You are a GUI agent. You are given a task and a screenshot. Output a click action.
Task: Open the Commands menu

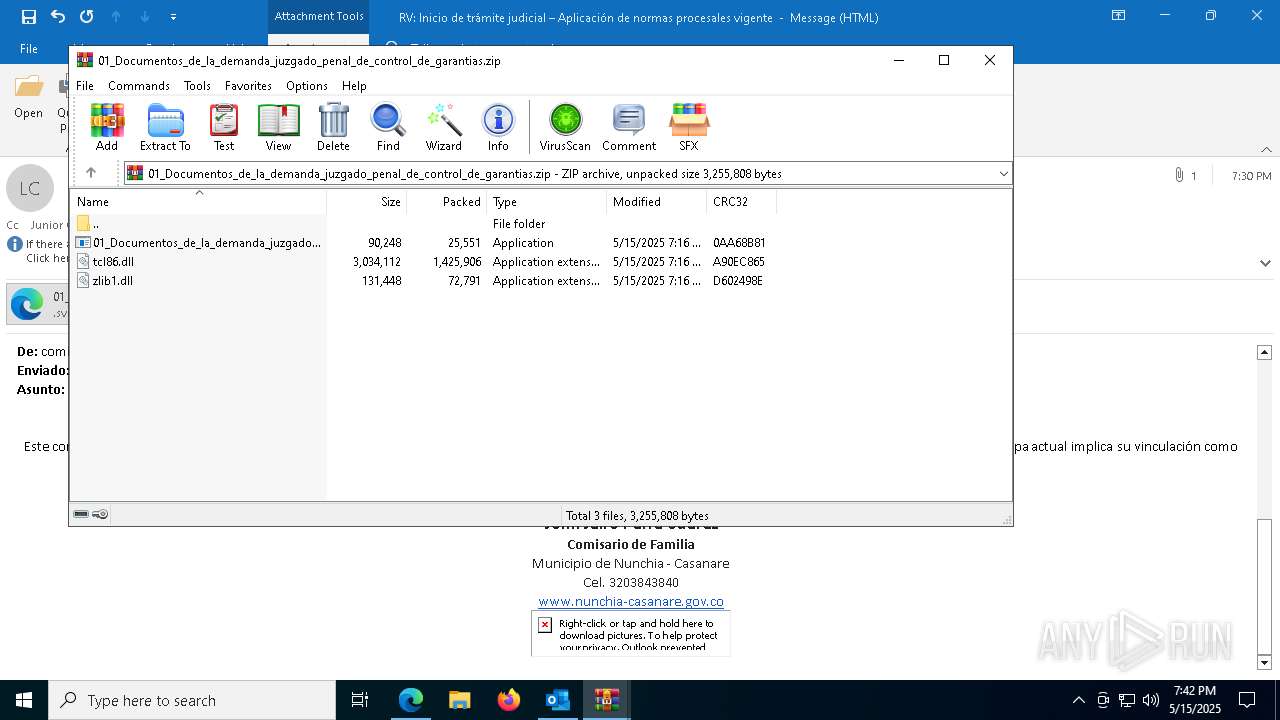[139, 86]
